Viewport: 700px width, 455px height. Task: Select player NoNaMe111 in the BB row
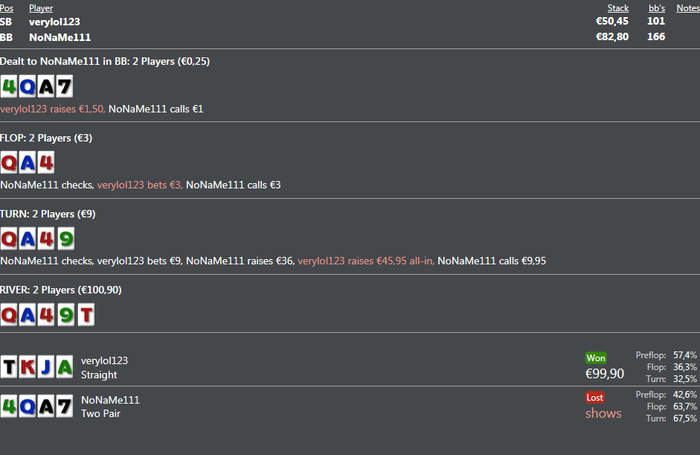click(60, 37)
